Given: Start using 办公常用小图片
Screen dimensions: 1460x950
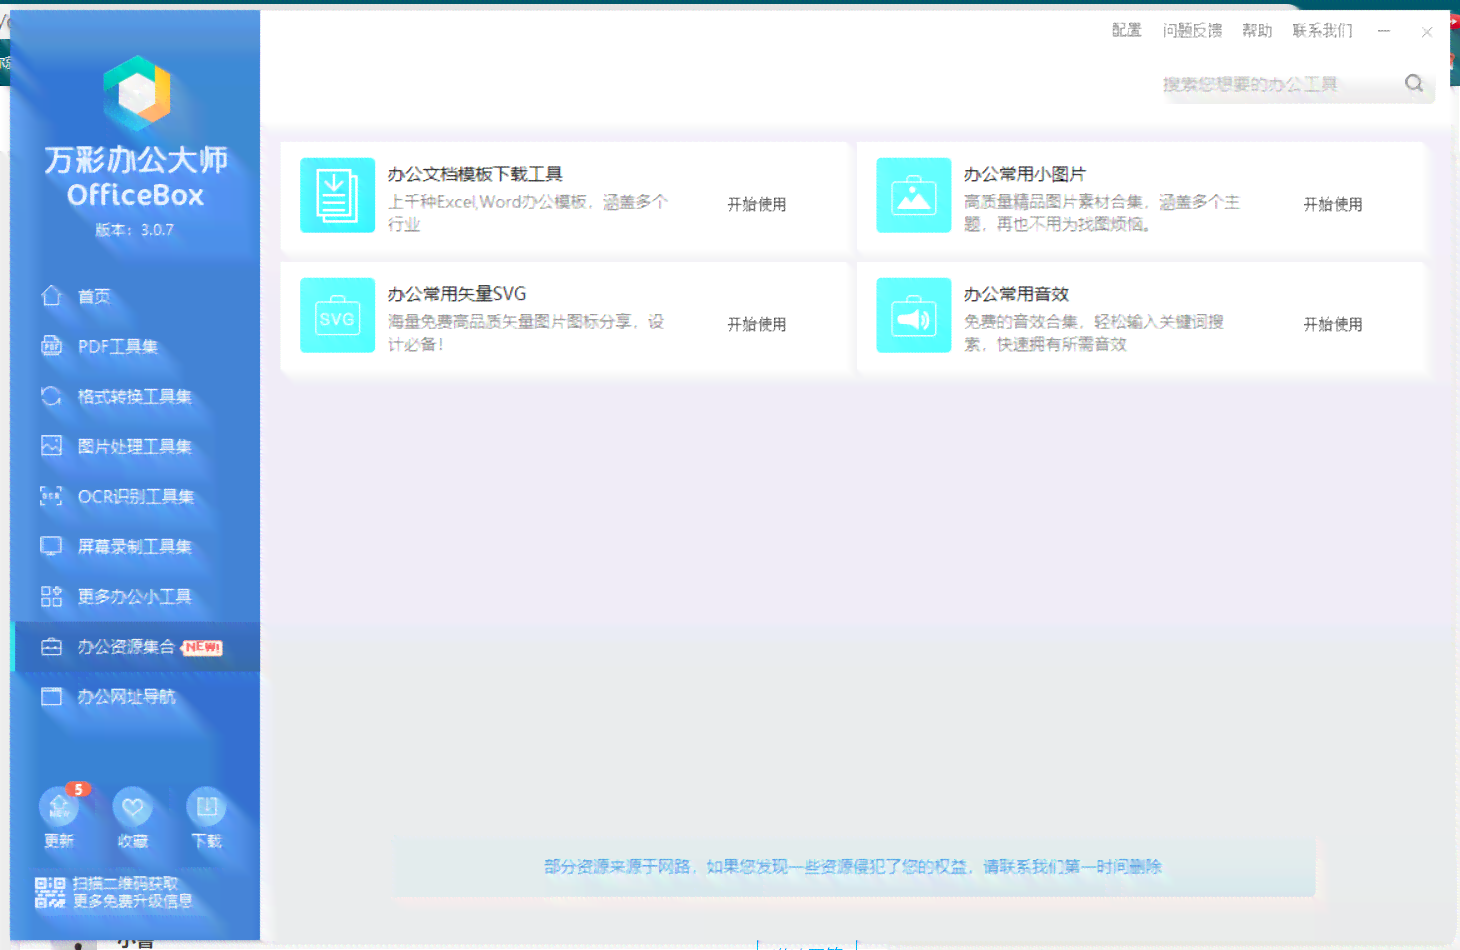Looking at the screenshot, I should (1333, 204).
